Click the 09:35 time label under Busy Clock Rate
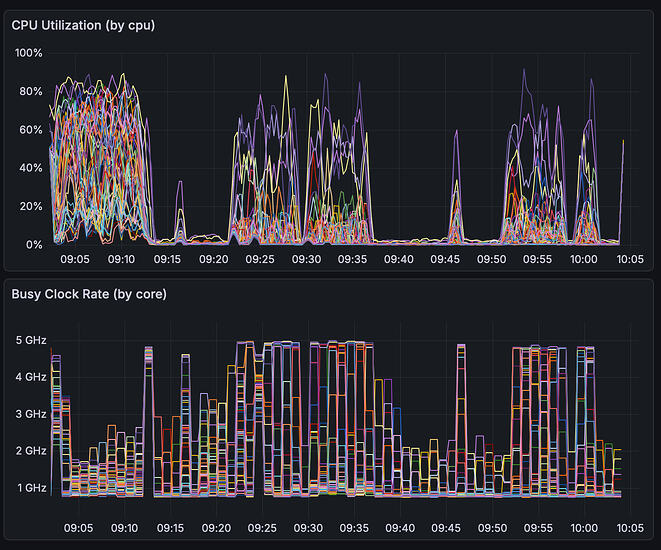Viewport: 661px width, 550px height. point(354,528)
